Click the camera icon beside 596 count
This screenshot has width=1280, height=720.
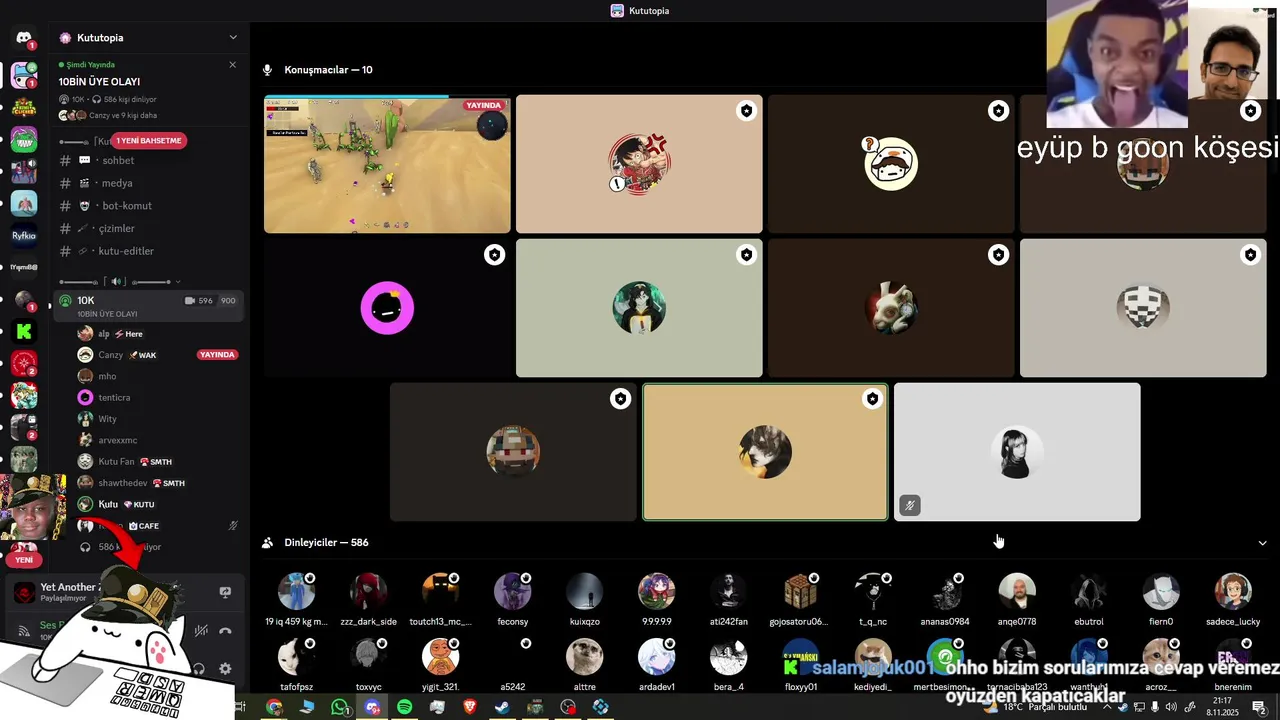pyautogui.click(x=190, y=301)
